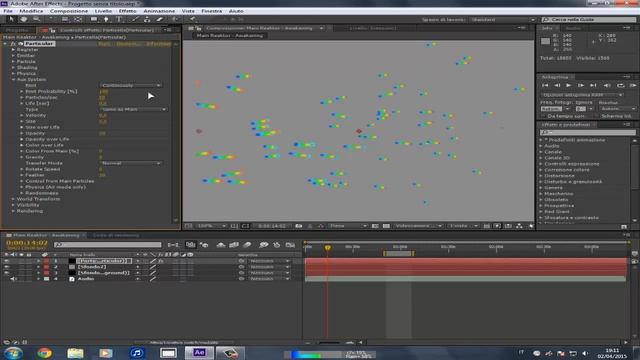Toggle transparency grid in viewer footer
Viewport: 640px width, 360px height.
pyautogui.click(x=386, y=226)
